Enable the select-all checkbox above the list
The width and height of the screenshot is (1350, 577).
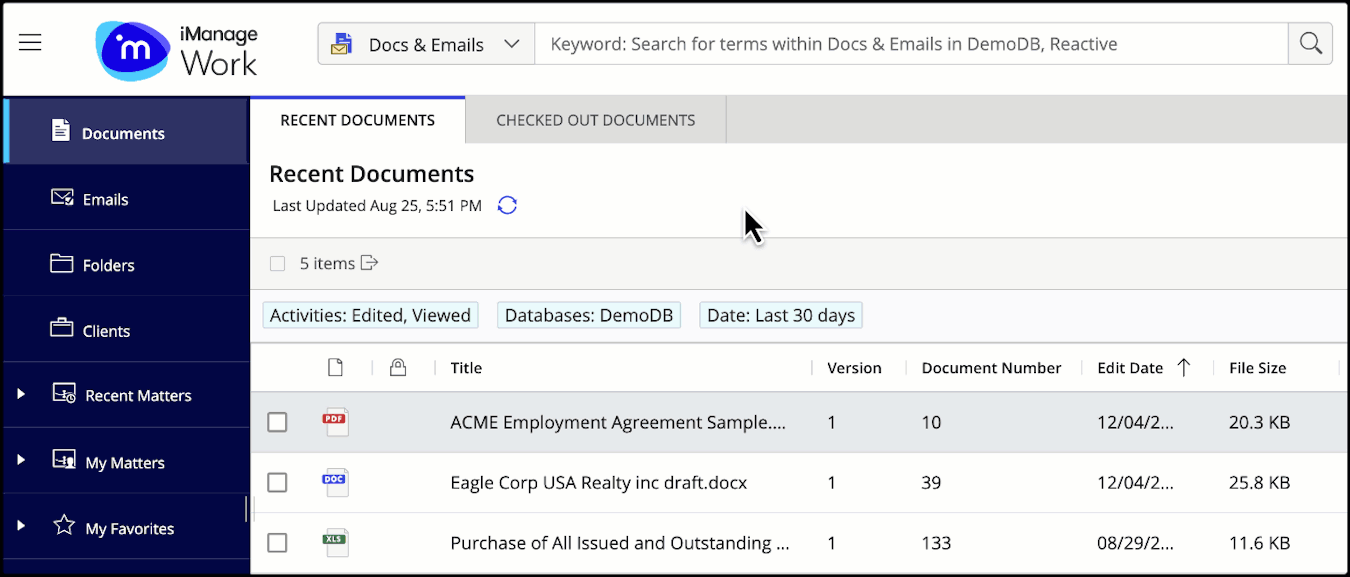click(x=277, y=262)
